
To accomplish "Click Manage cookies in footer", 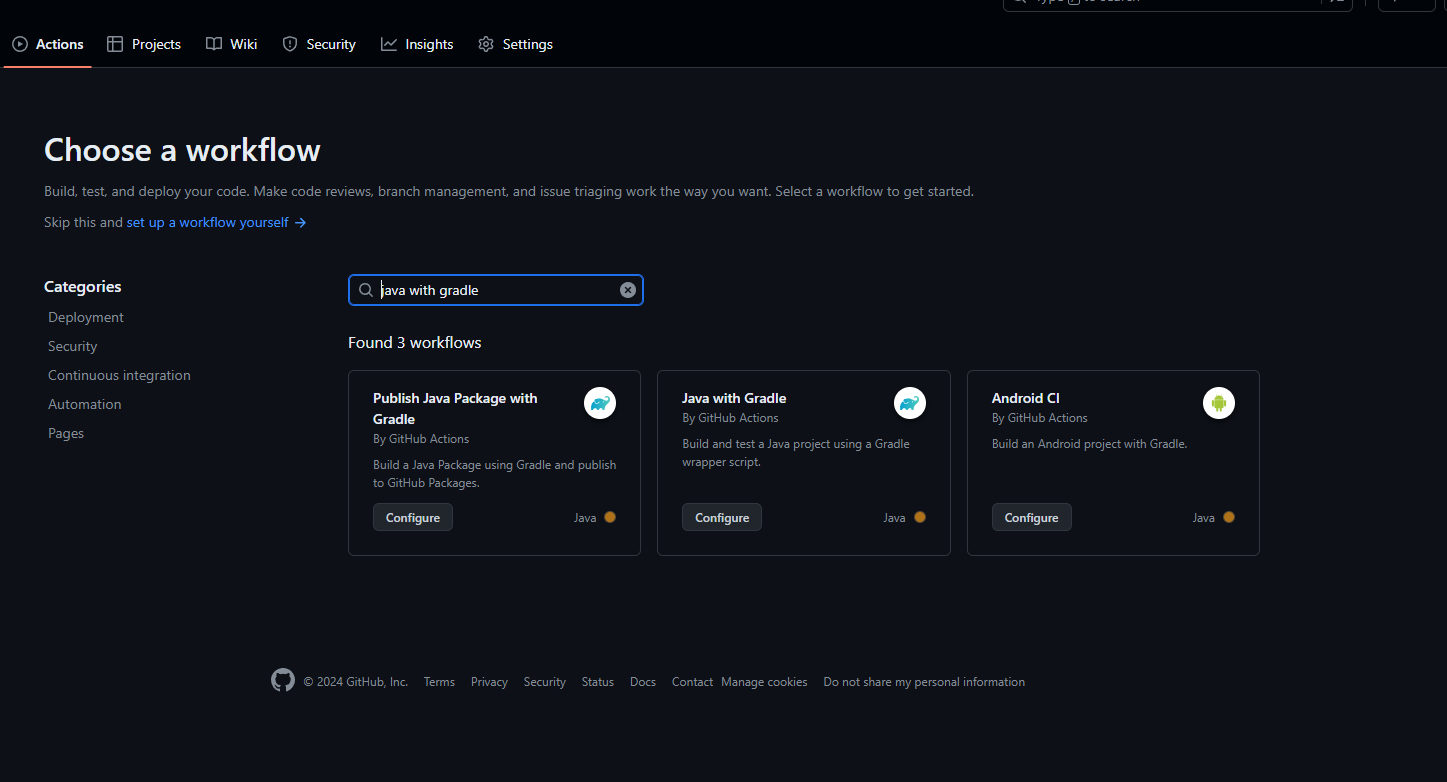I will point(764,682).
